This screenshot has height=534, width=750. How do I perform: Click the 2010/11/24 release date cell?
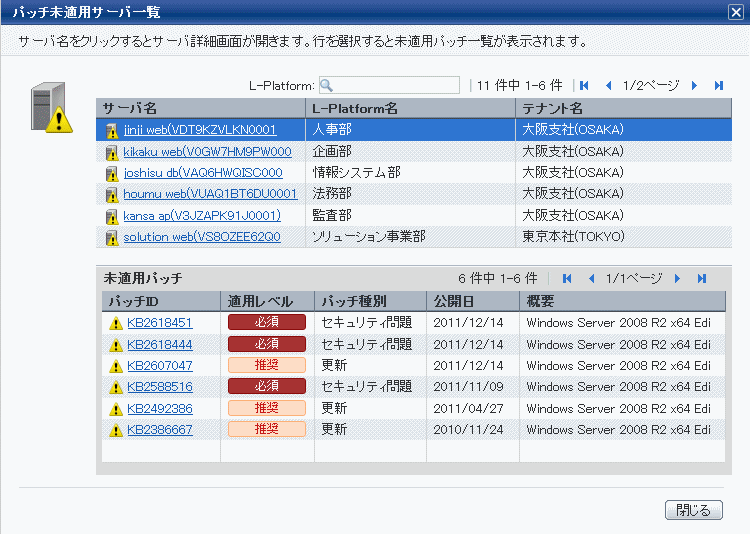click(x=473, y=430)
